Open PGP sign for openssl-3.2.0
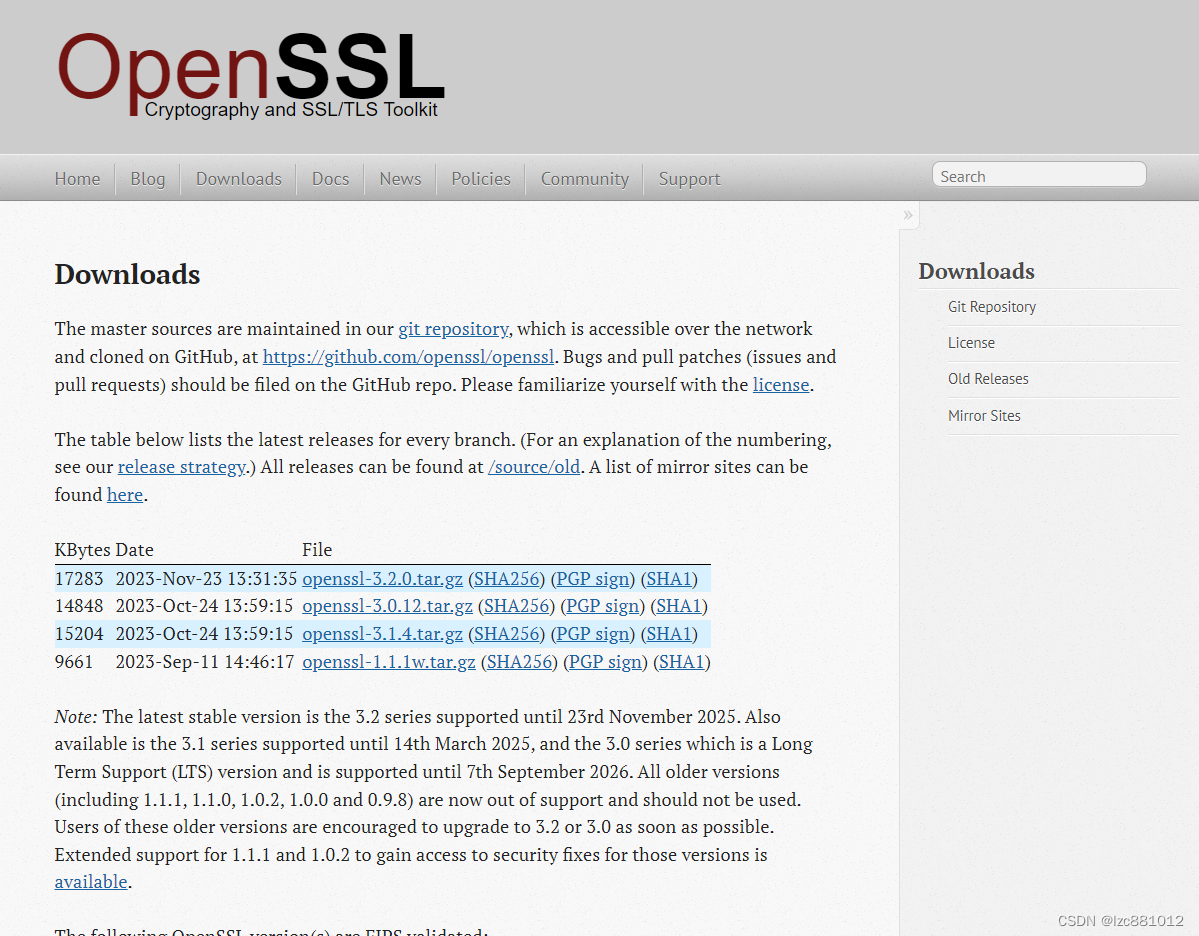Screen dimensions: 1199x936 coord(593,579)
